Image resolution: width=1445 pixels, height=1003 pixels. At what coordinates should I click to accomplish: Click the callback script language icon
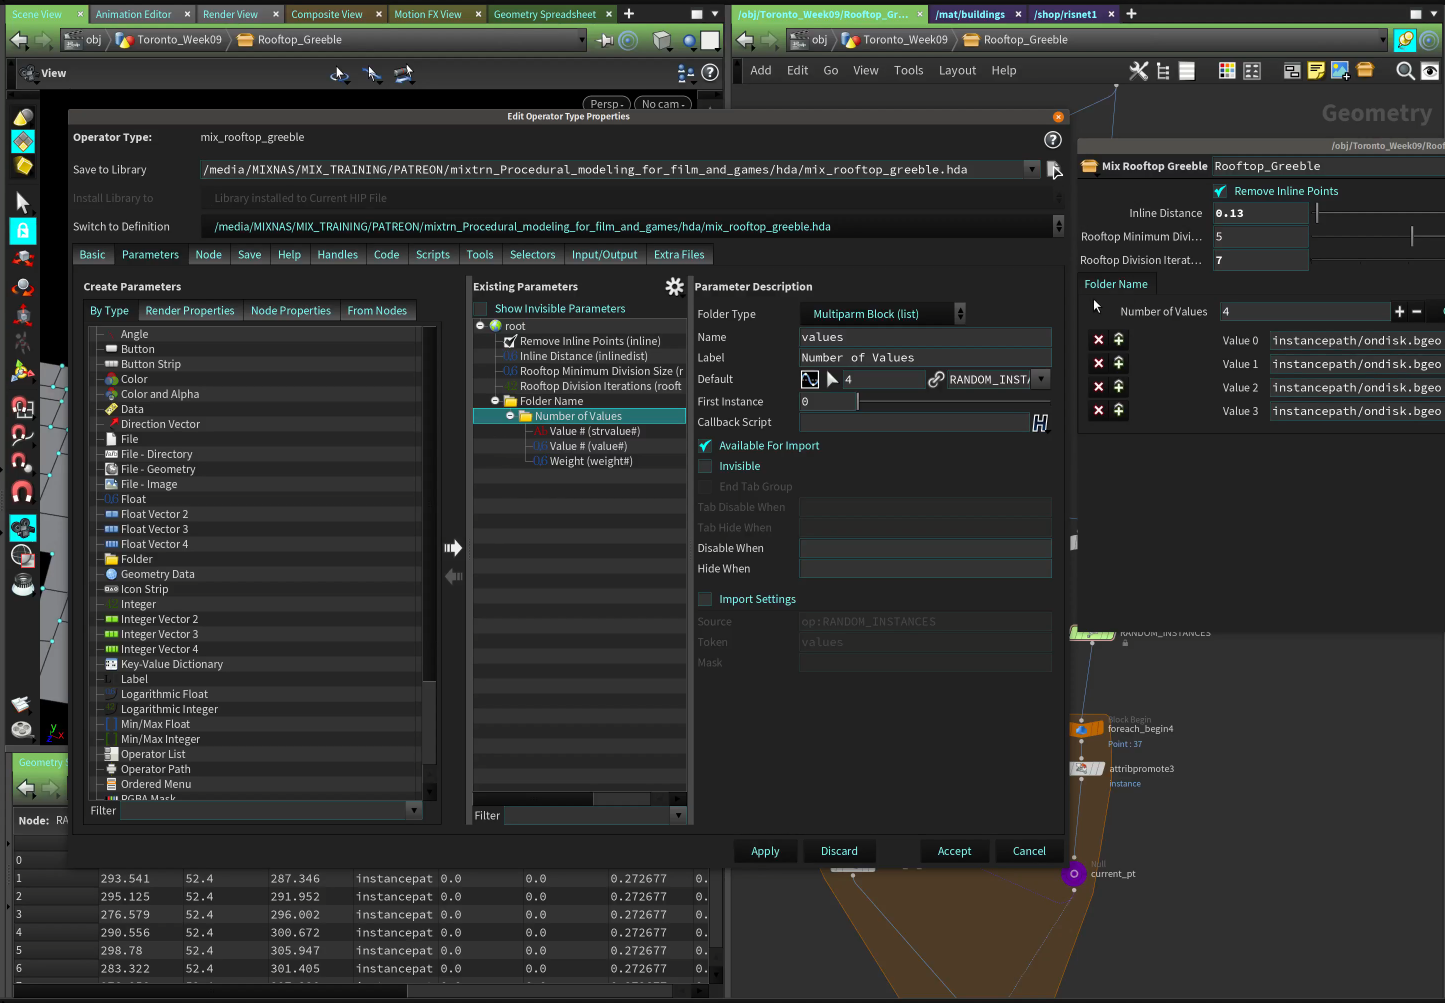[1040, 423]
